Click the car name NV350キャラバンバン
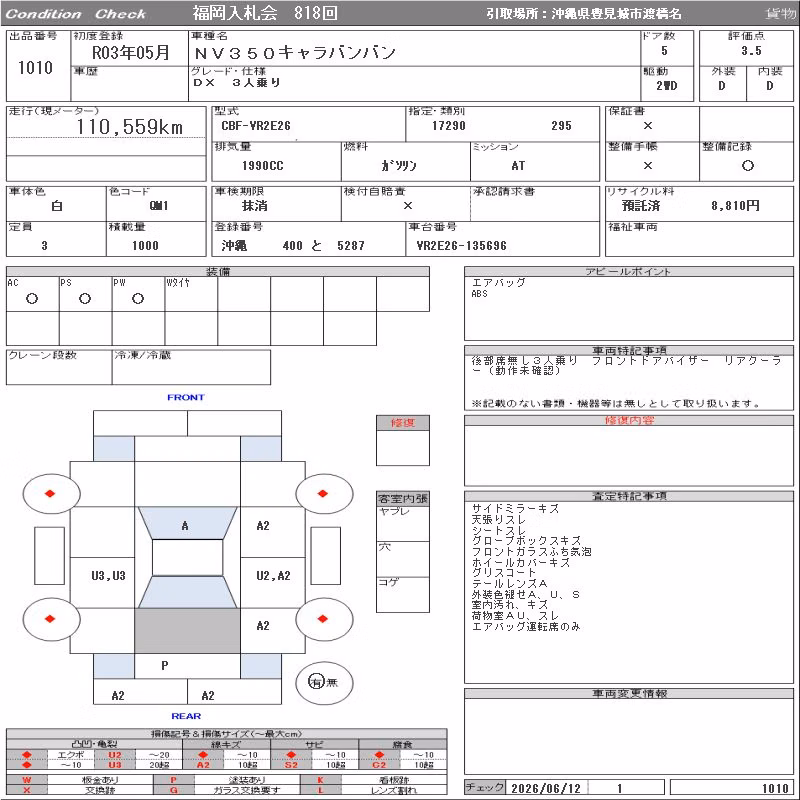 click(295, 52)
